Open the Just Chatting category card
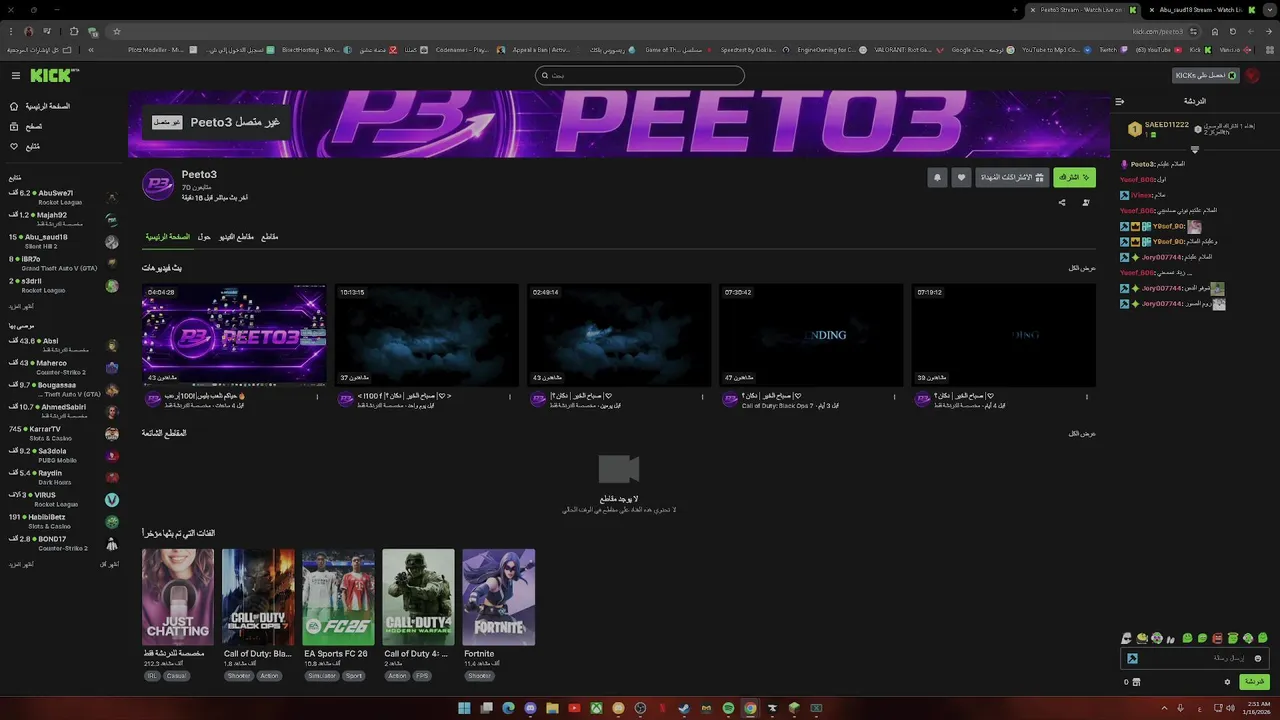 178,597
